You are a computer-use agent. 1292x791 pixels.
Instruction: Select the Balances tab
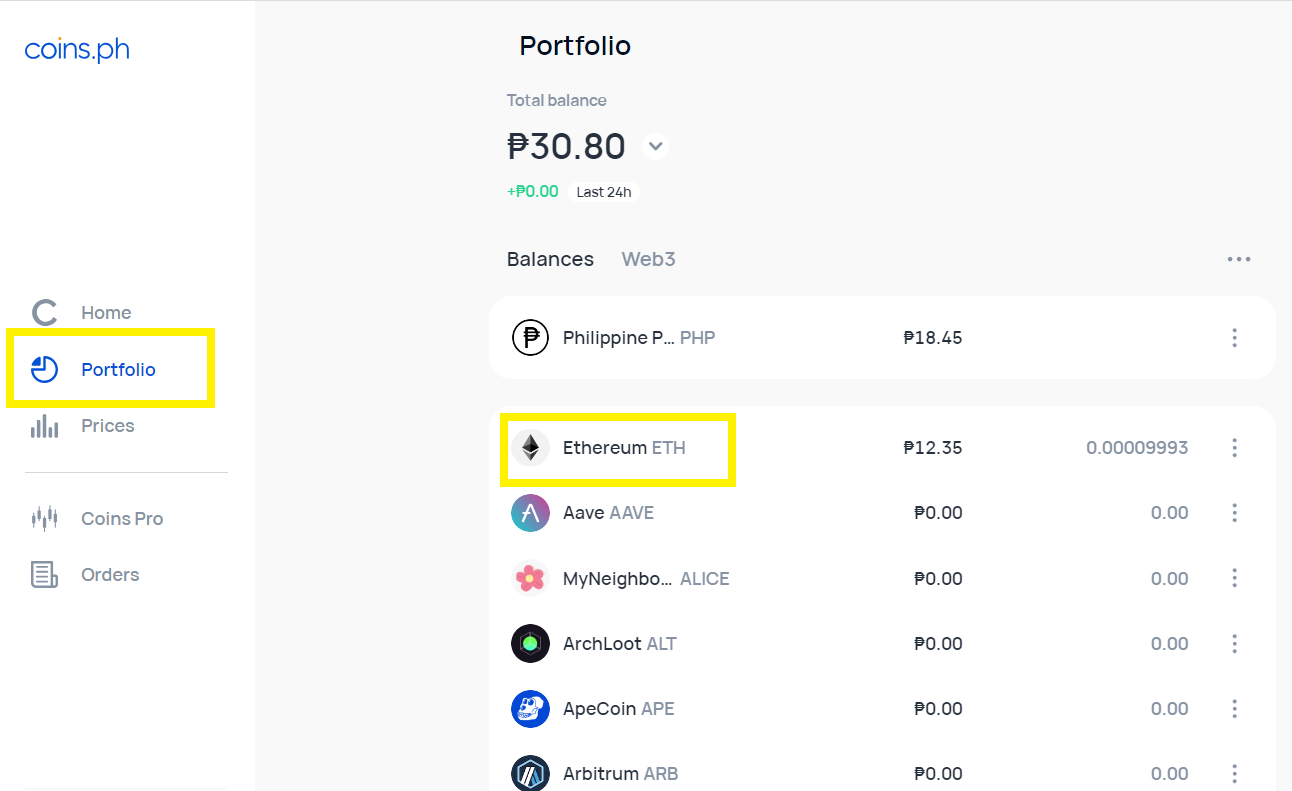pos(550,258)
